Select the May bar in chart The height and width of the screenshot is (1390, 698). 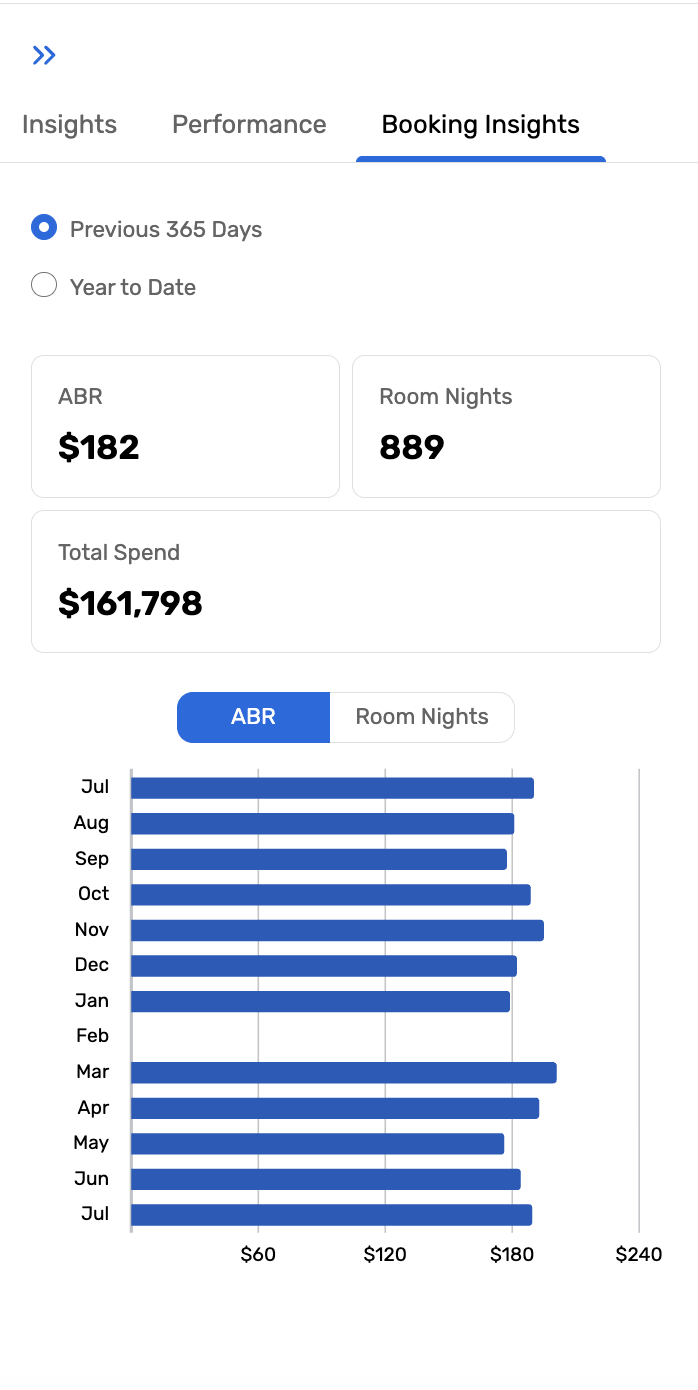(x=318, y=1143)
